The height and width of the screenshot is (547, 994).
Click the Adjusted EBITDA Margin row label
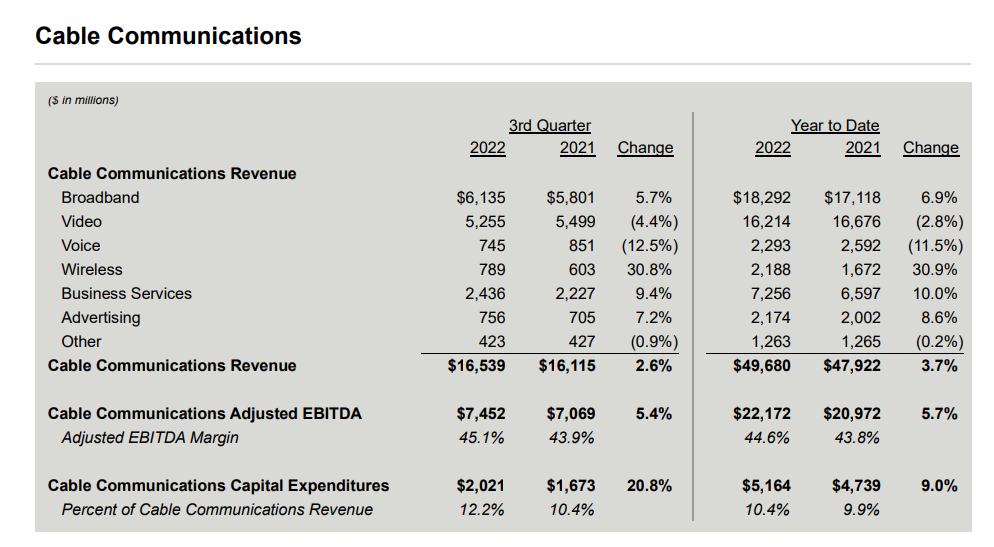(x=150, y=438)
